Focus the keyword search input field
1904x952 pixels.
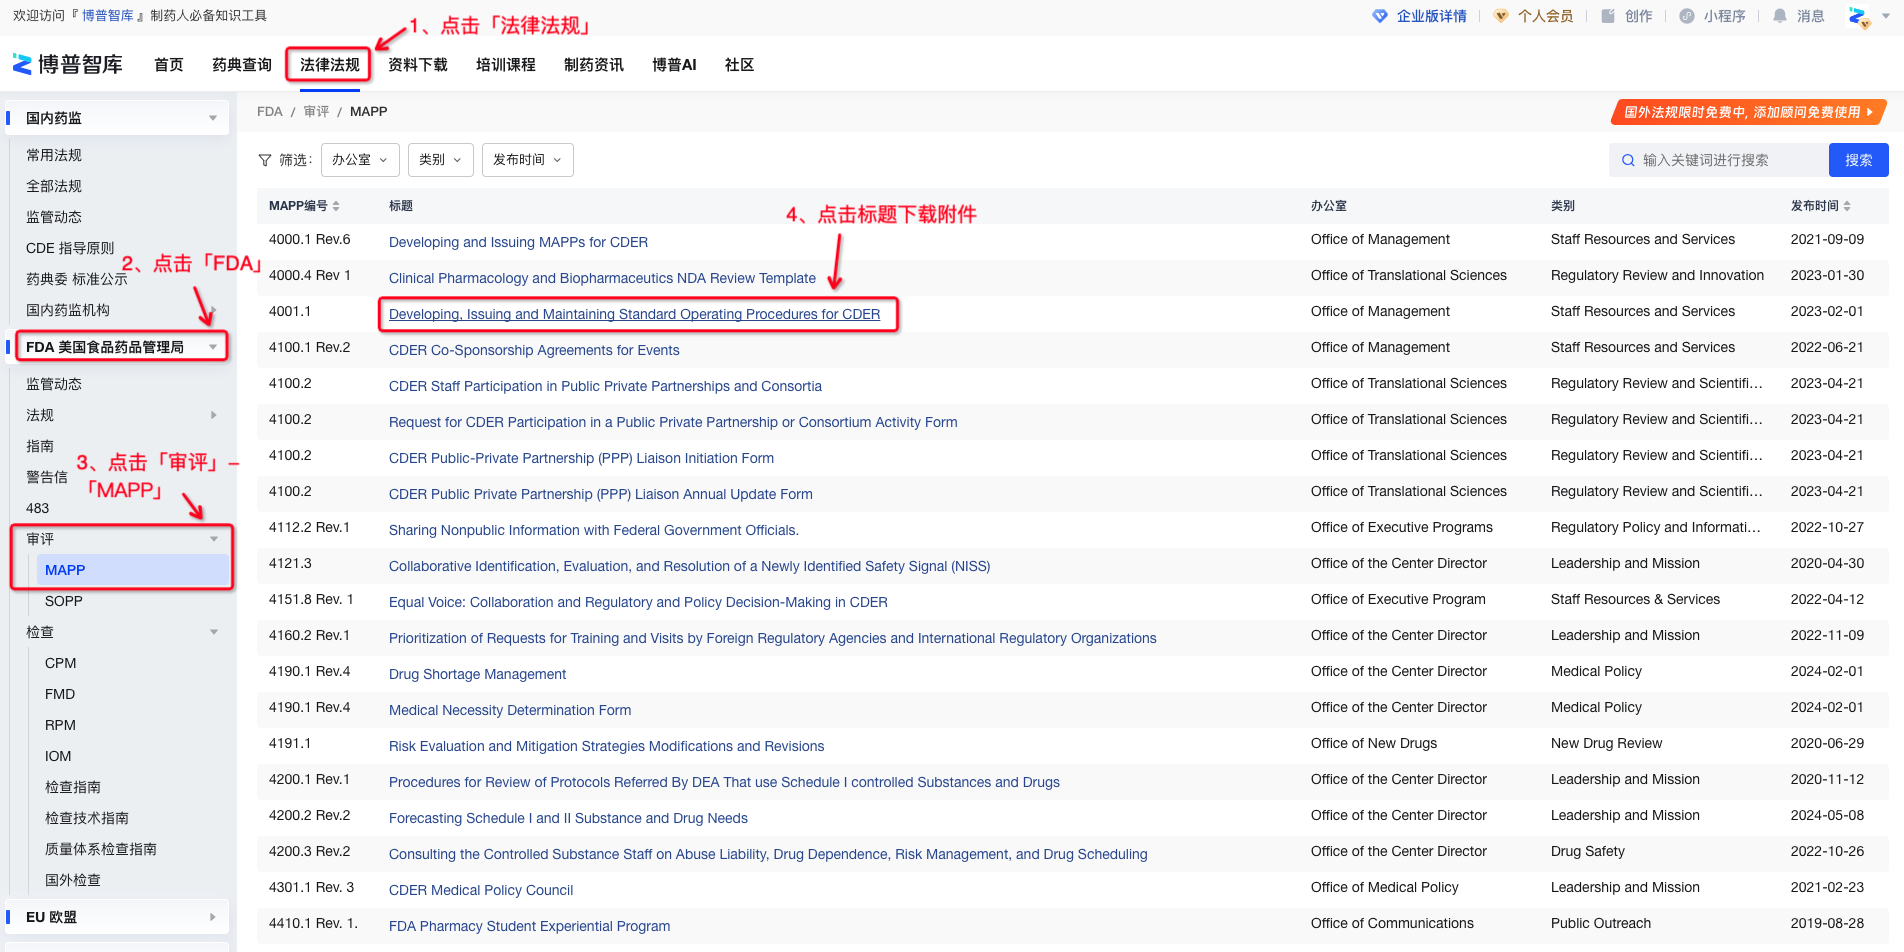point(1719,160)
